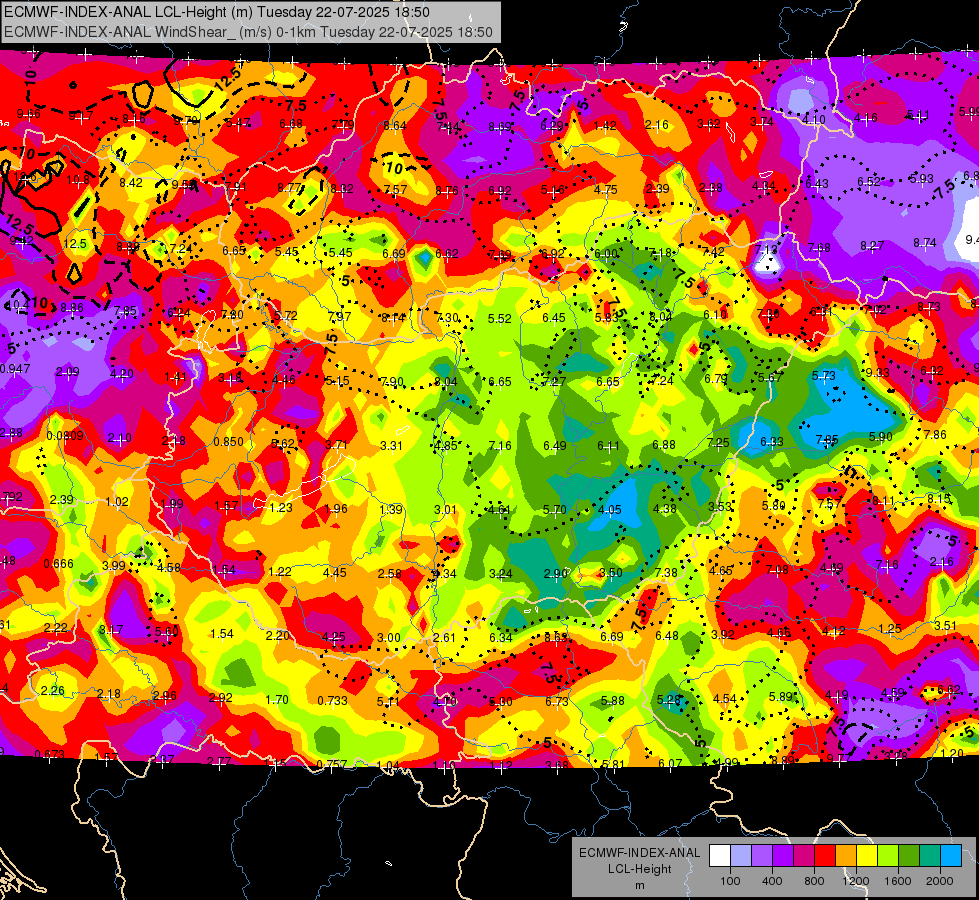Click the wind shear value 2.20
This screenshot has width=979, height=900.
click(277, 636)
